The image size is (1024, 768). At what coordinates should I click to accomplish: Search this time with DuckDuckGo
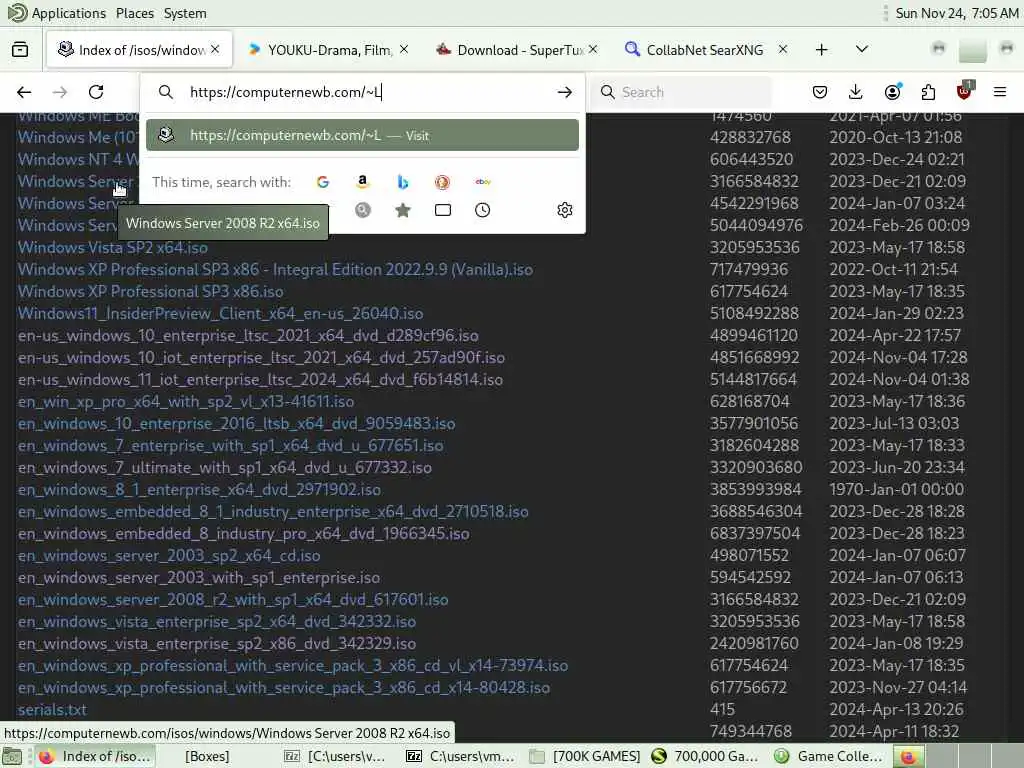442,182
